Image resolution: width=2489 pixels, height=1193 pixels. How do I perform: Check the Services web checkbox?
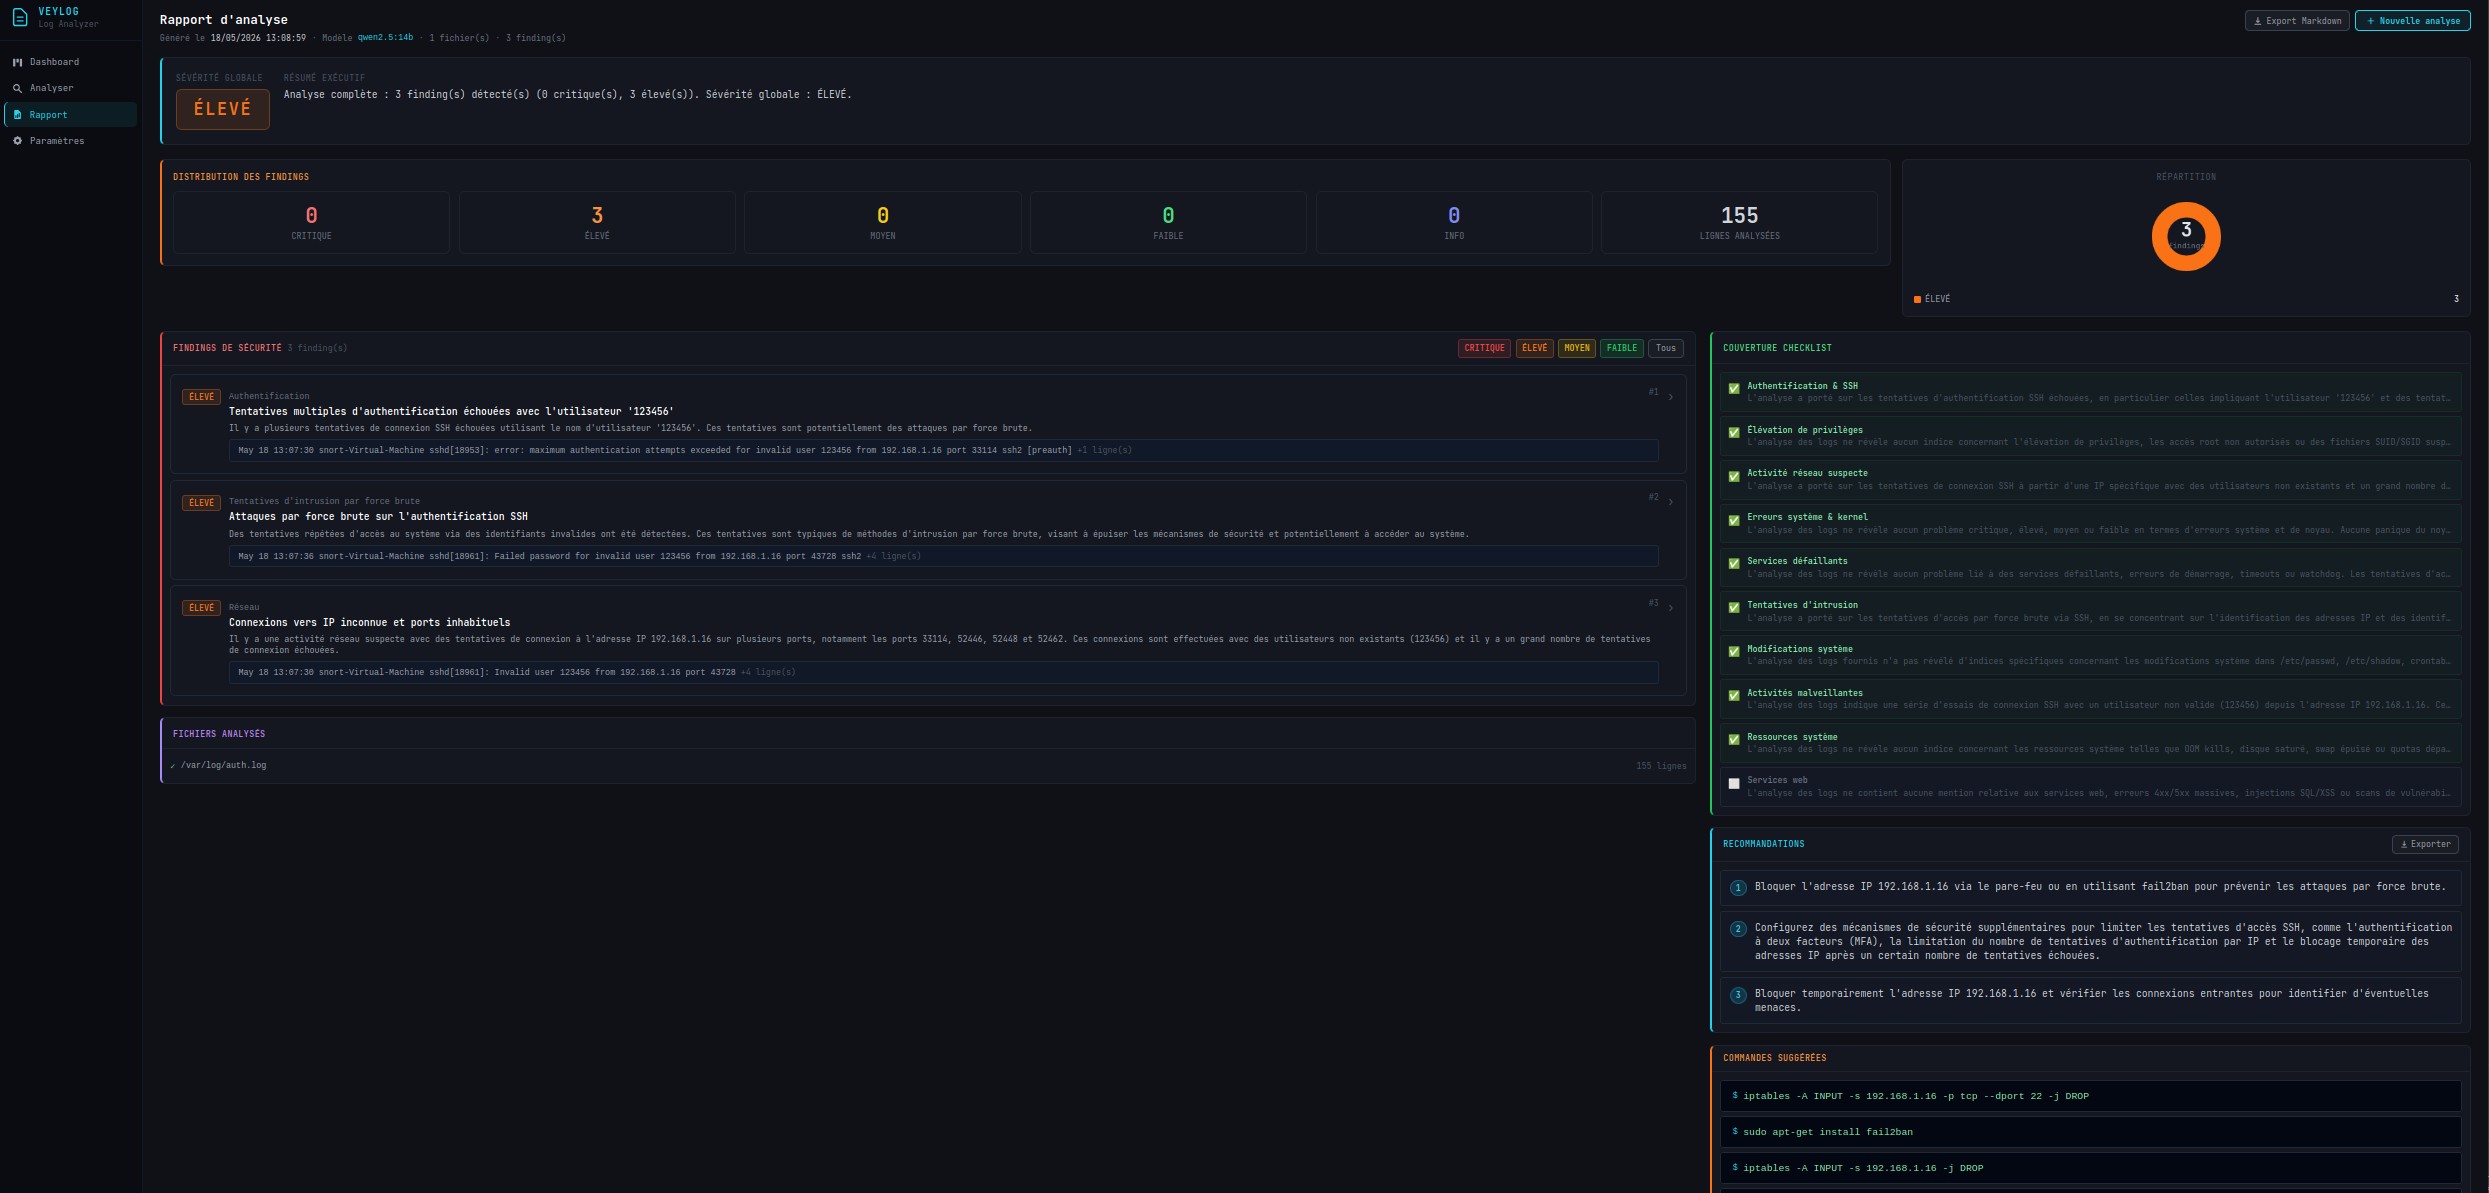1734,784
